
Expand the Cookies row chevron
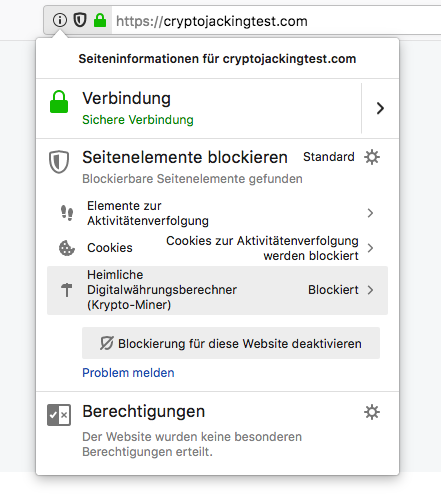[370, 248]
